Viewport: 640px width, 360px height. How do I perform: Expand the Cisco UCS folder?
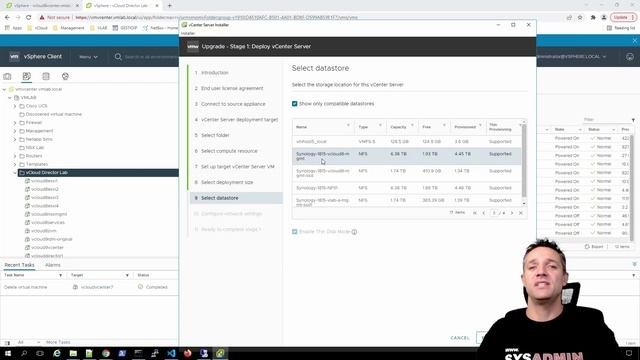tap(15, 106)
